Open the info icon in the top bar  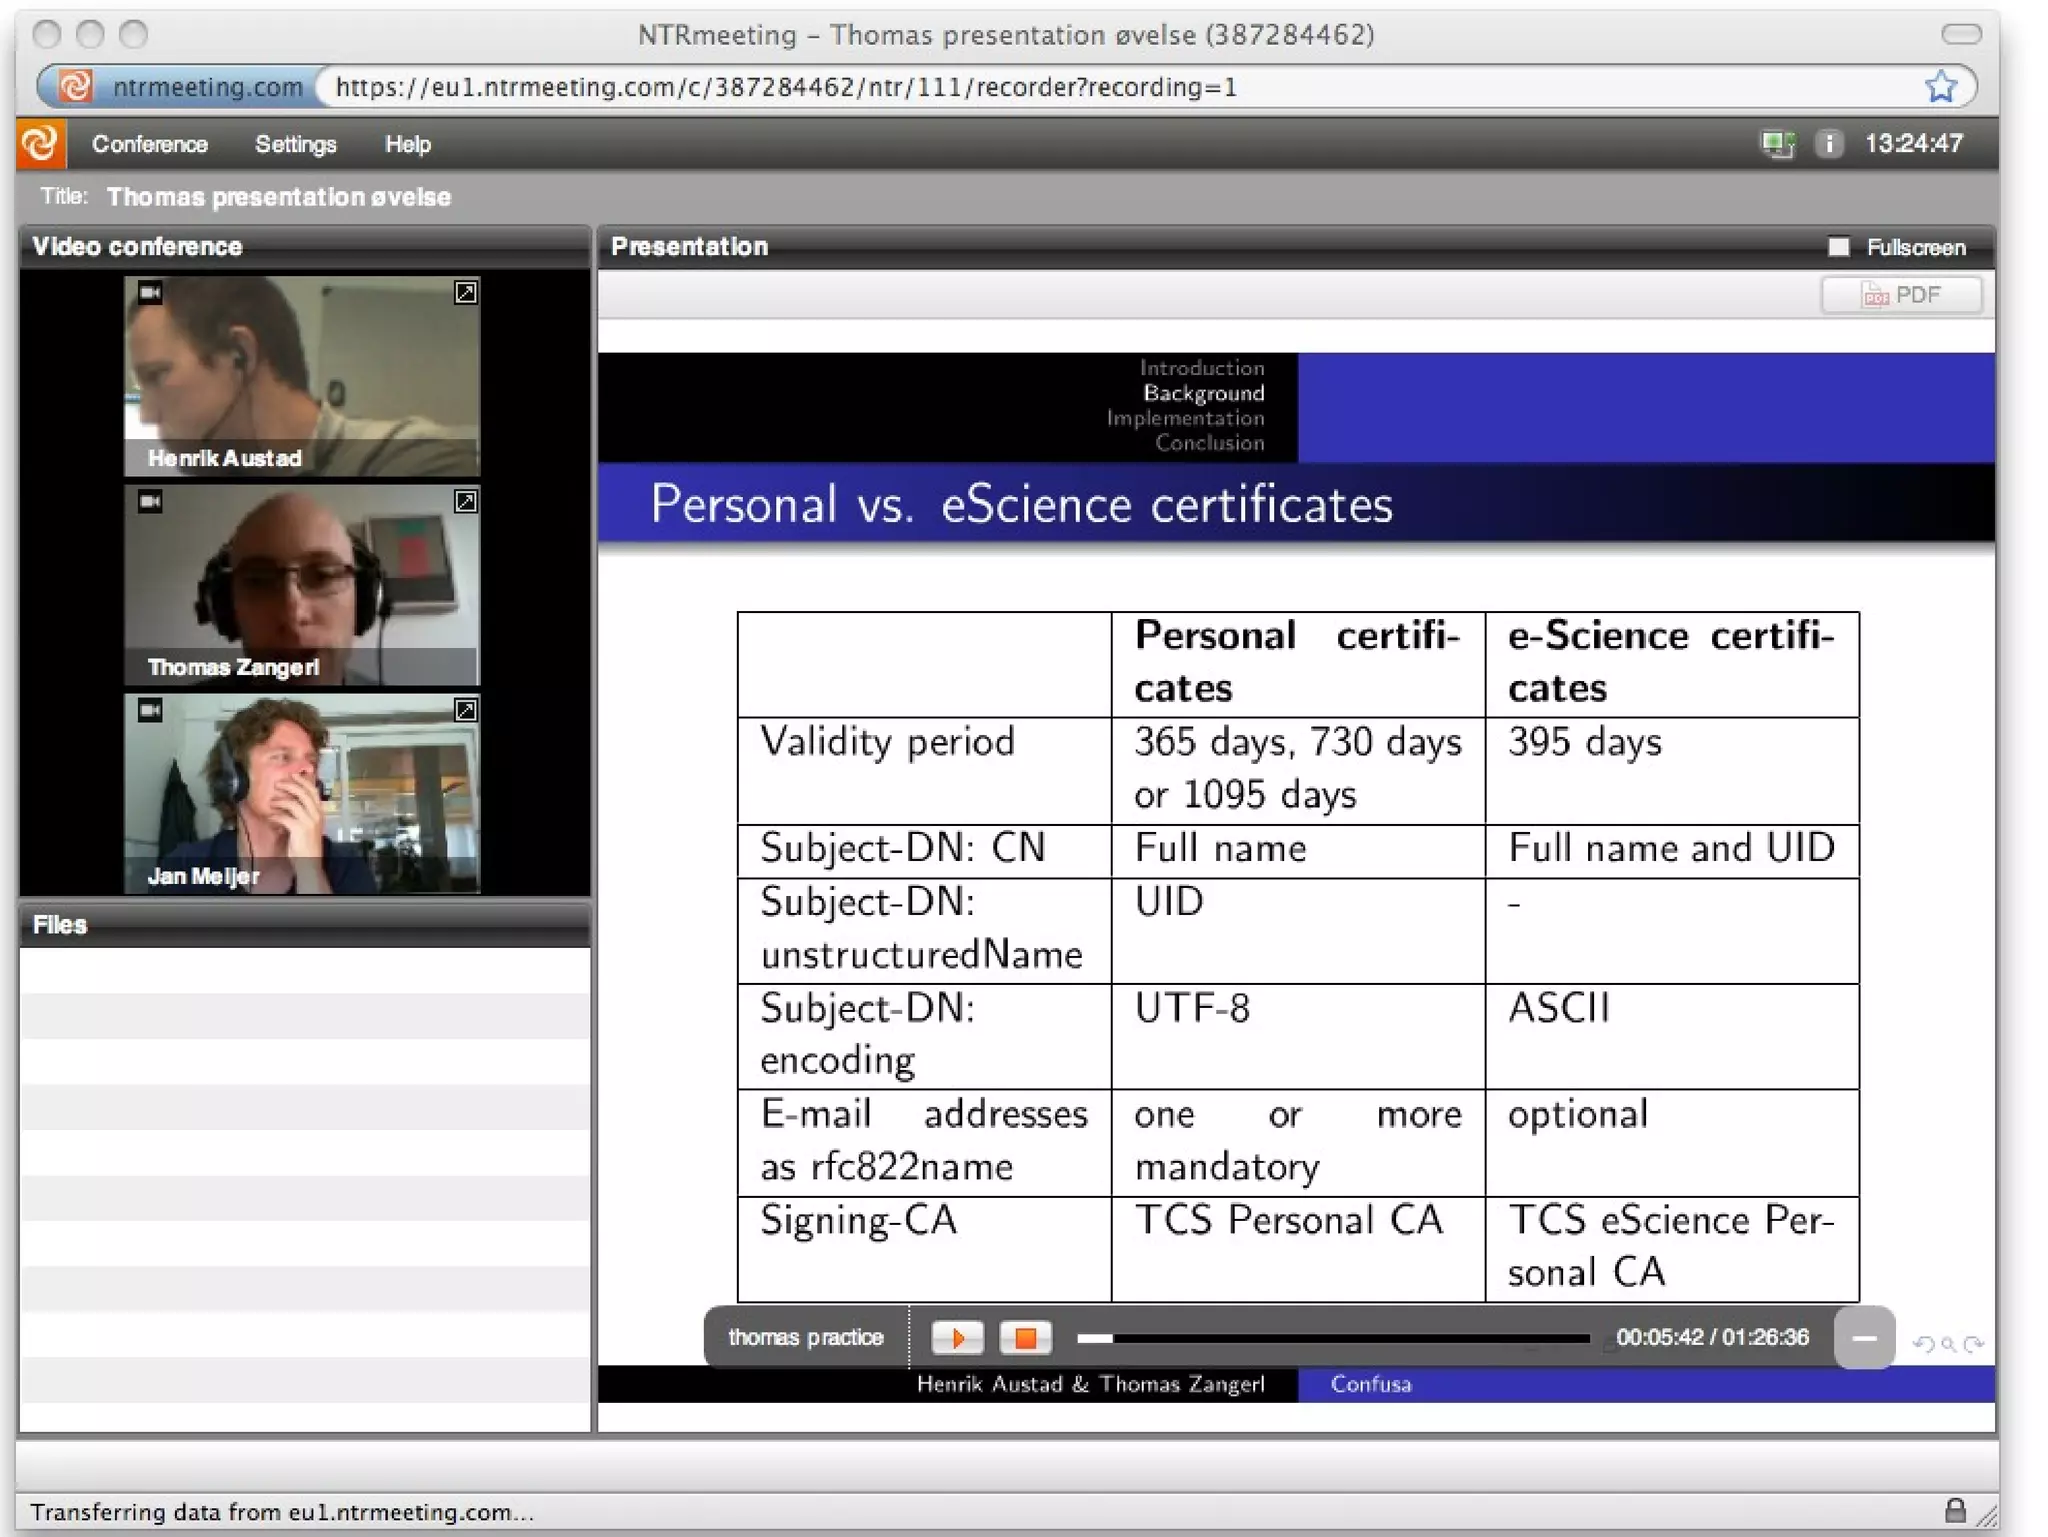click(1828, 144)
